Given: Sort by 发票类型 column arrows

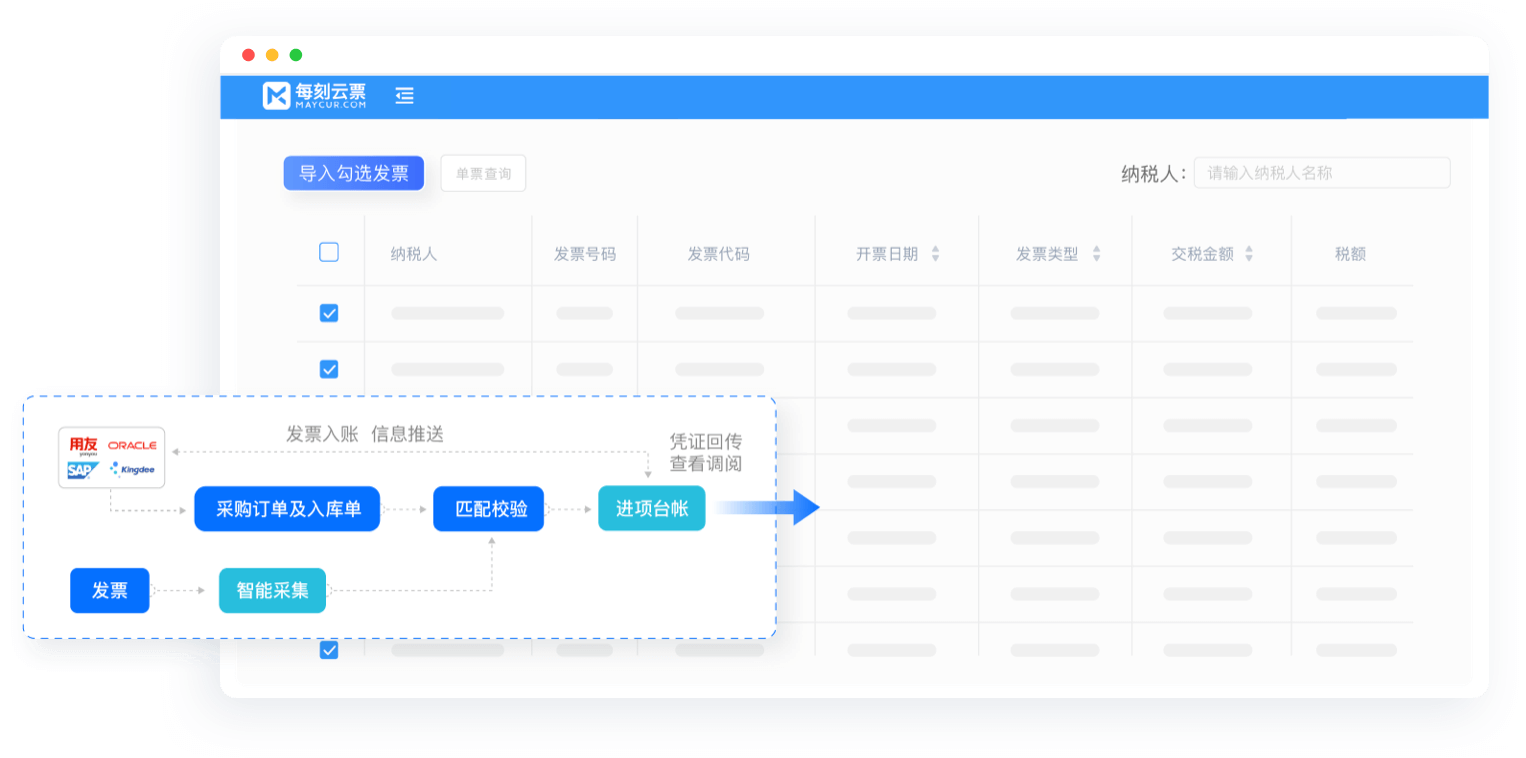Looking at the screenshot, I should (1096, 254).
